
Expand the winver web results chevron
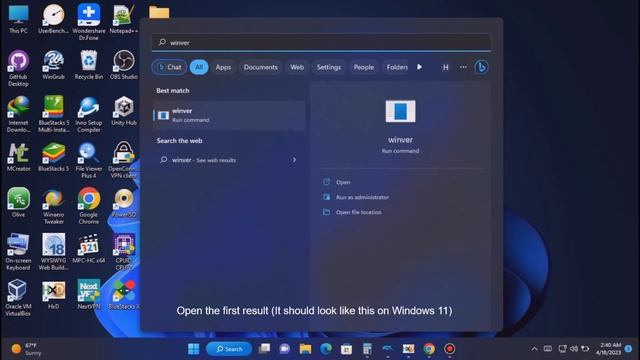[294, 160]
